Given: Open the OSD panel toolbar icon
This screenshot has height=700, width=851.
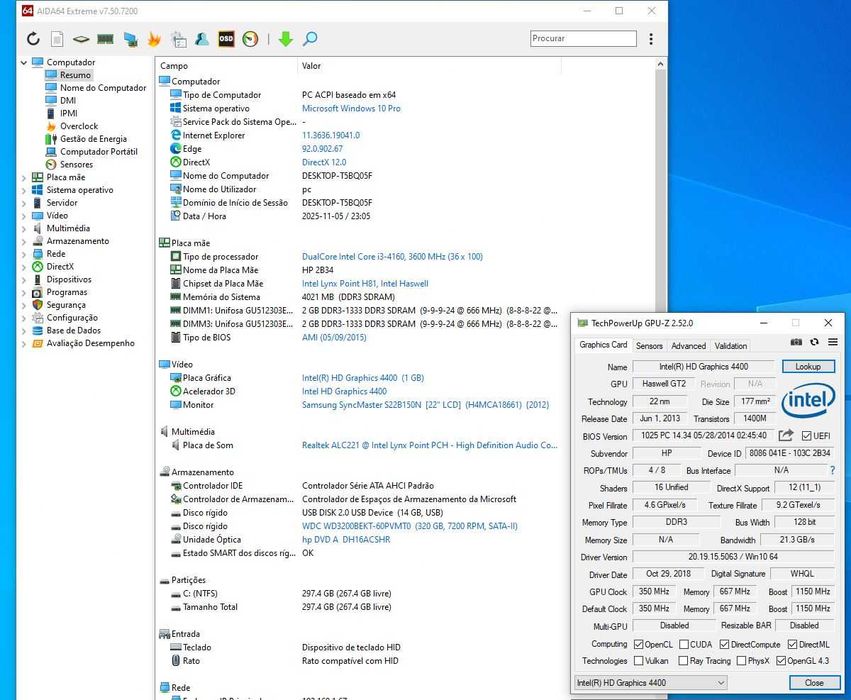Looking at the screenshot, I should point(226,39).
